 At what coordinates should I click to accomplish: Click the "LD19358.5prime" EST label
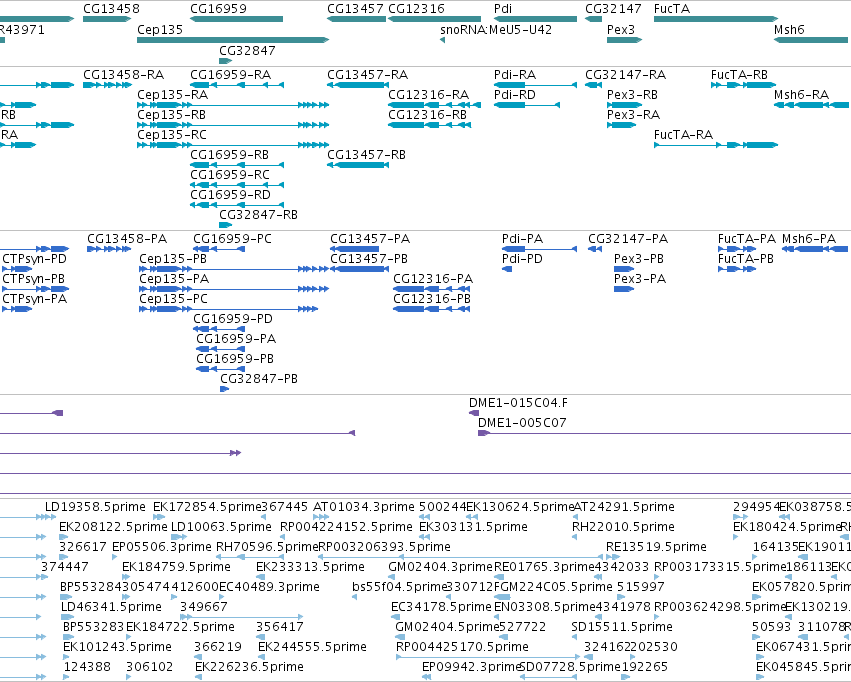click(95, 507)
